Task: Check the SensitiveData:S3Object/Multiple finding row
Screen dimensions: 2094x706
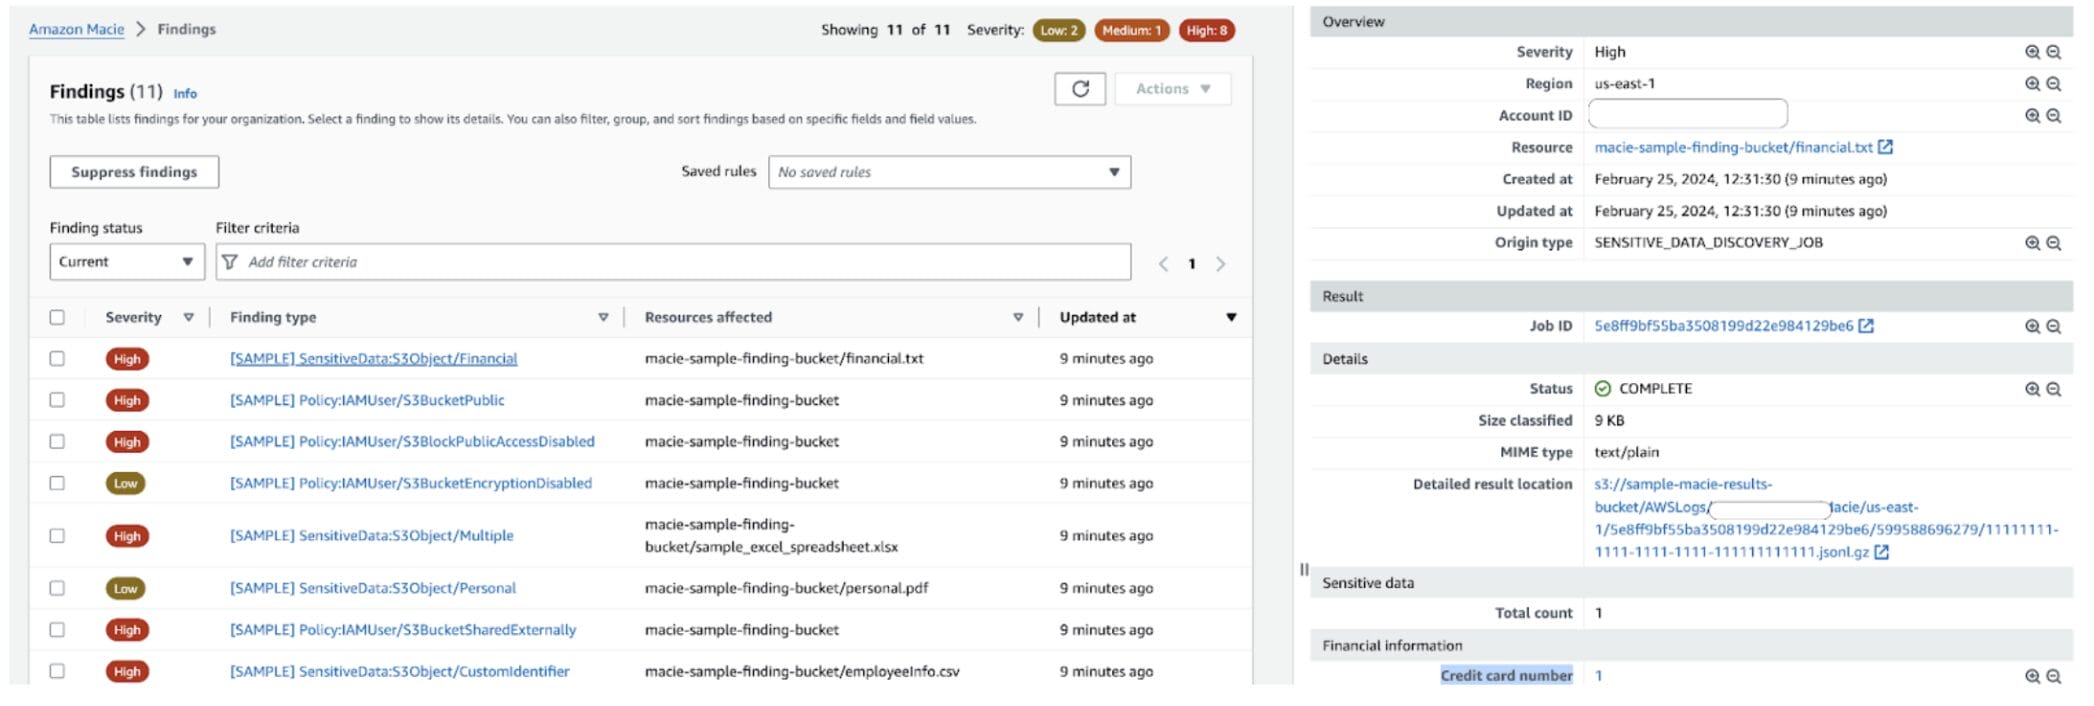Action: [x=57, y=536]
